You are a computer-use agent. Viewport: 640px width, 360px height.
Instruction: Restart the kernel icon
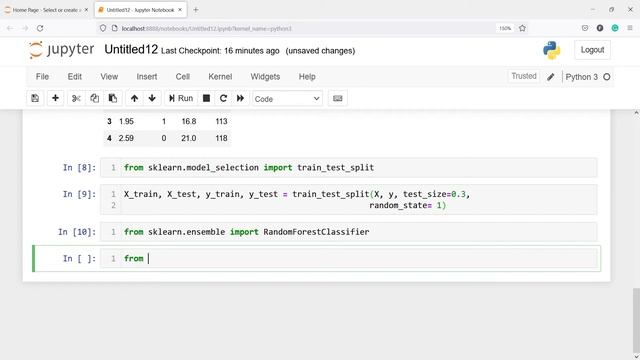(x=223, y=98)
